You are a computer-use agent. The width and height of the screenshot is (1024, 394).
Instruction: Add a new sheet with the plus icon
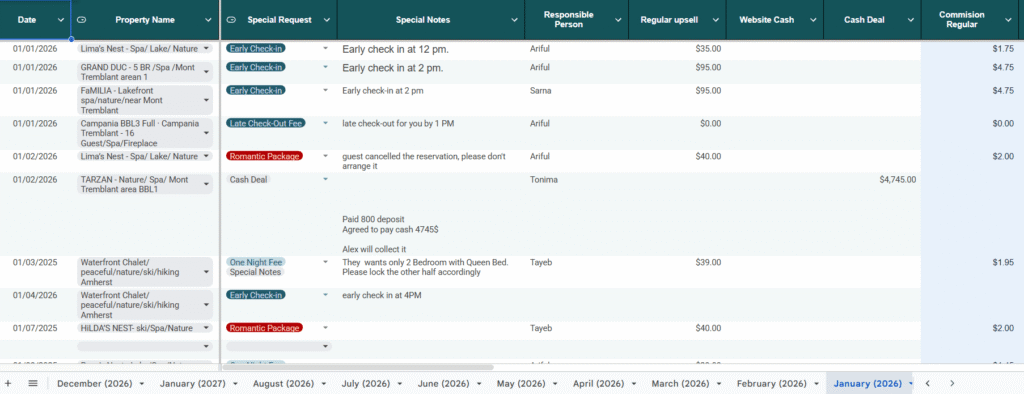(x=8, y=384)
